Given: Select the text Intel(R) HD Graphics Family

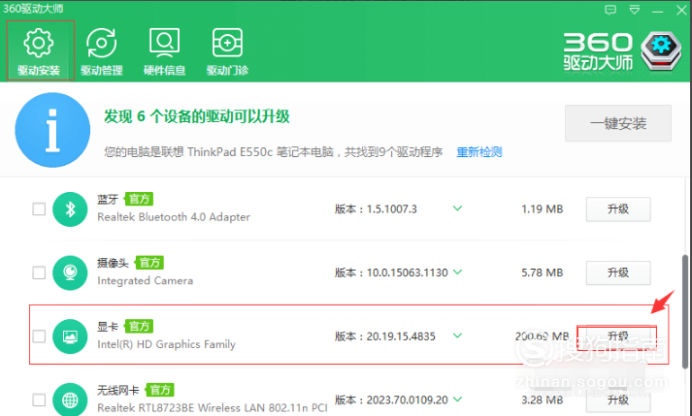Looking at the screenshot, I should [x=166, y=344].
